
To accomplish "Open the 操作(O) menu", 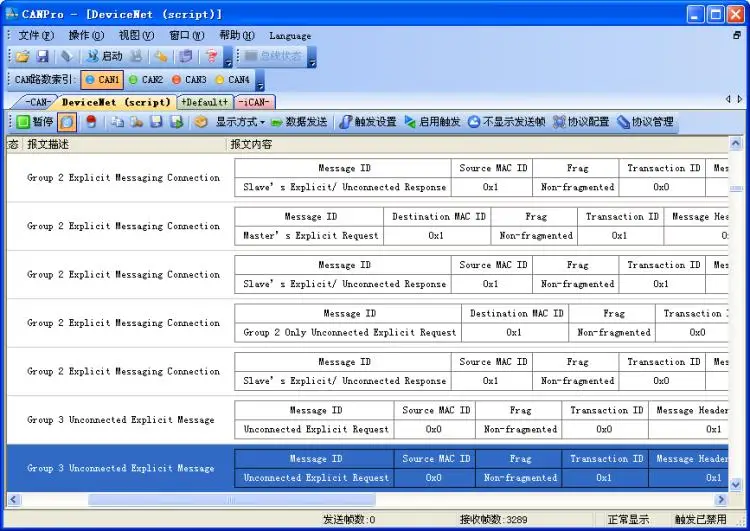I will tap(86, 35).
